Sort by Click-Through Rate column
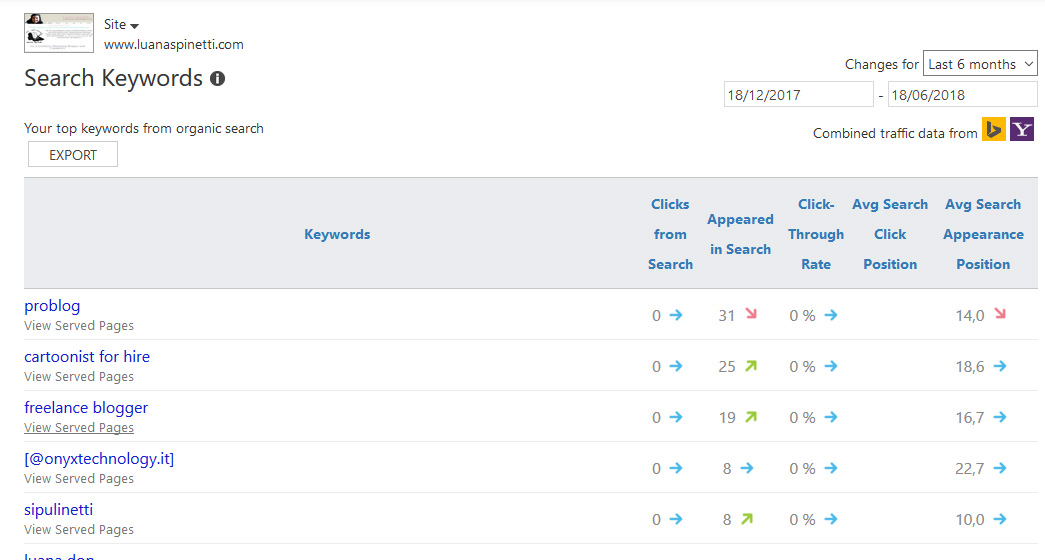The width and height of the screenshot is (1045, 560). 816,234
